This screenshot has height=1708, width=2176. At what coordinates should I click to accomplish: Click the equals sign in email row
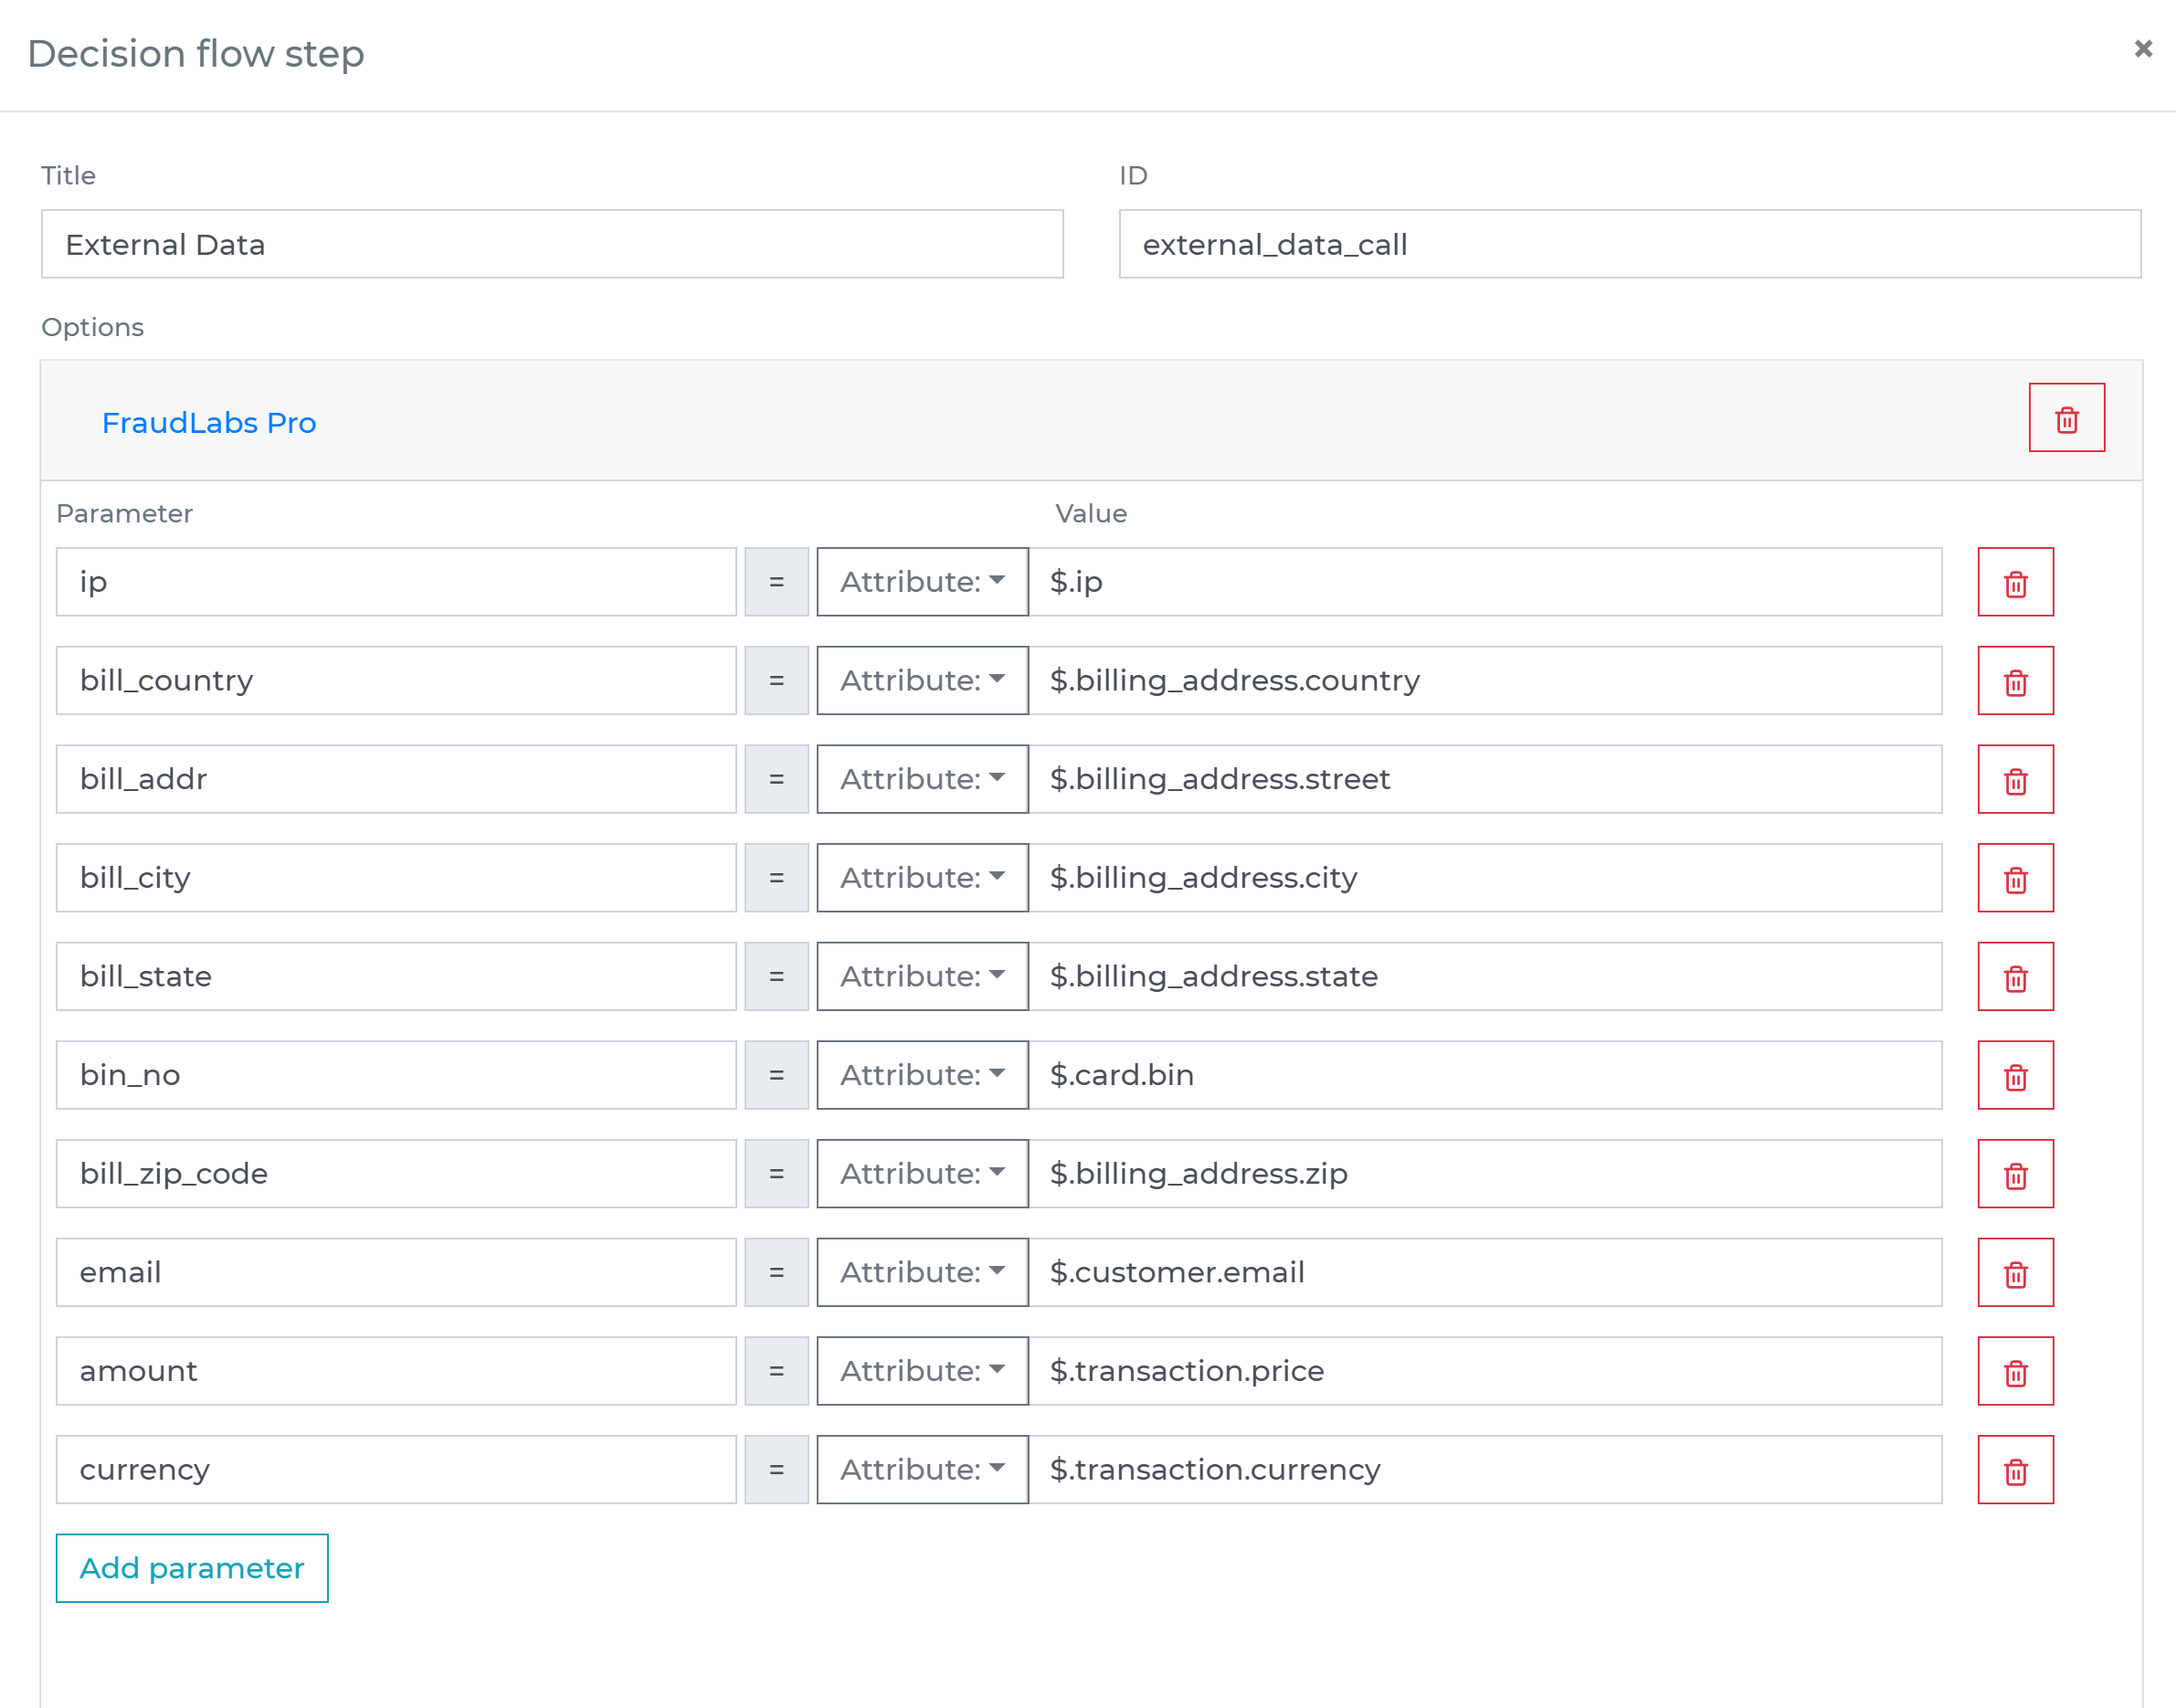(x=777, y=1273)
